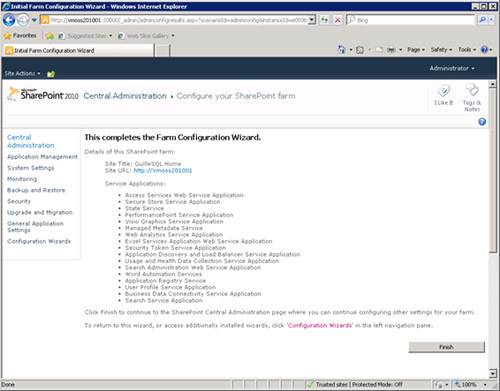The width and height of the screenshot is (500, 391).
Task: Click 'Search Service Application' list item
Action: 164,301
